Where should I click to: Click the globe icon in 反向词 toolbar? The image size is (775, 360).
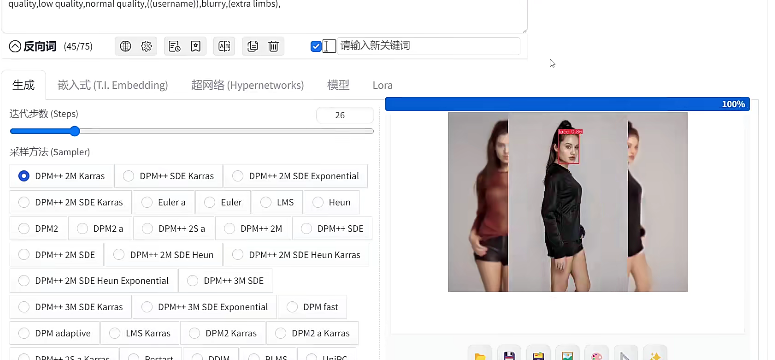click(126, 46)
